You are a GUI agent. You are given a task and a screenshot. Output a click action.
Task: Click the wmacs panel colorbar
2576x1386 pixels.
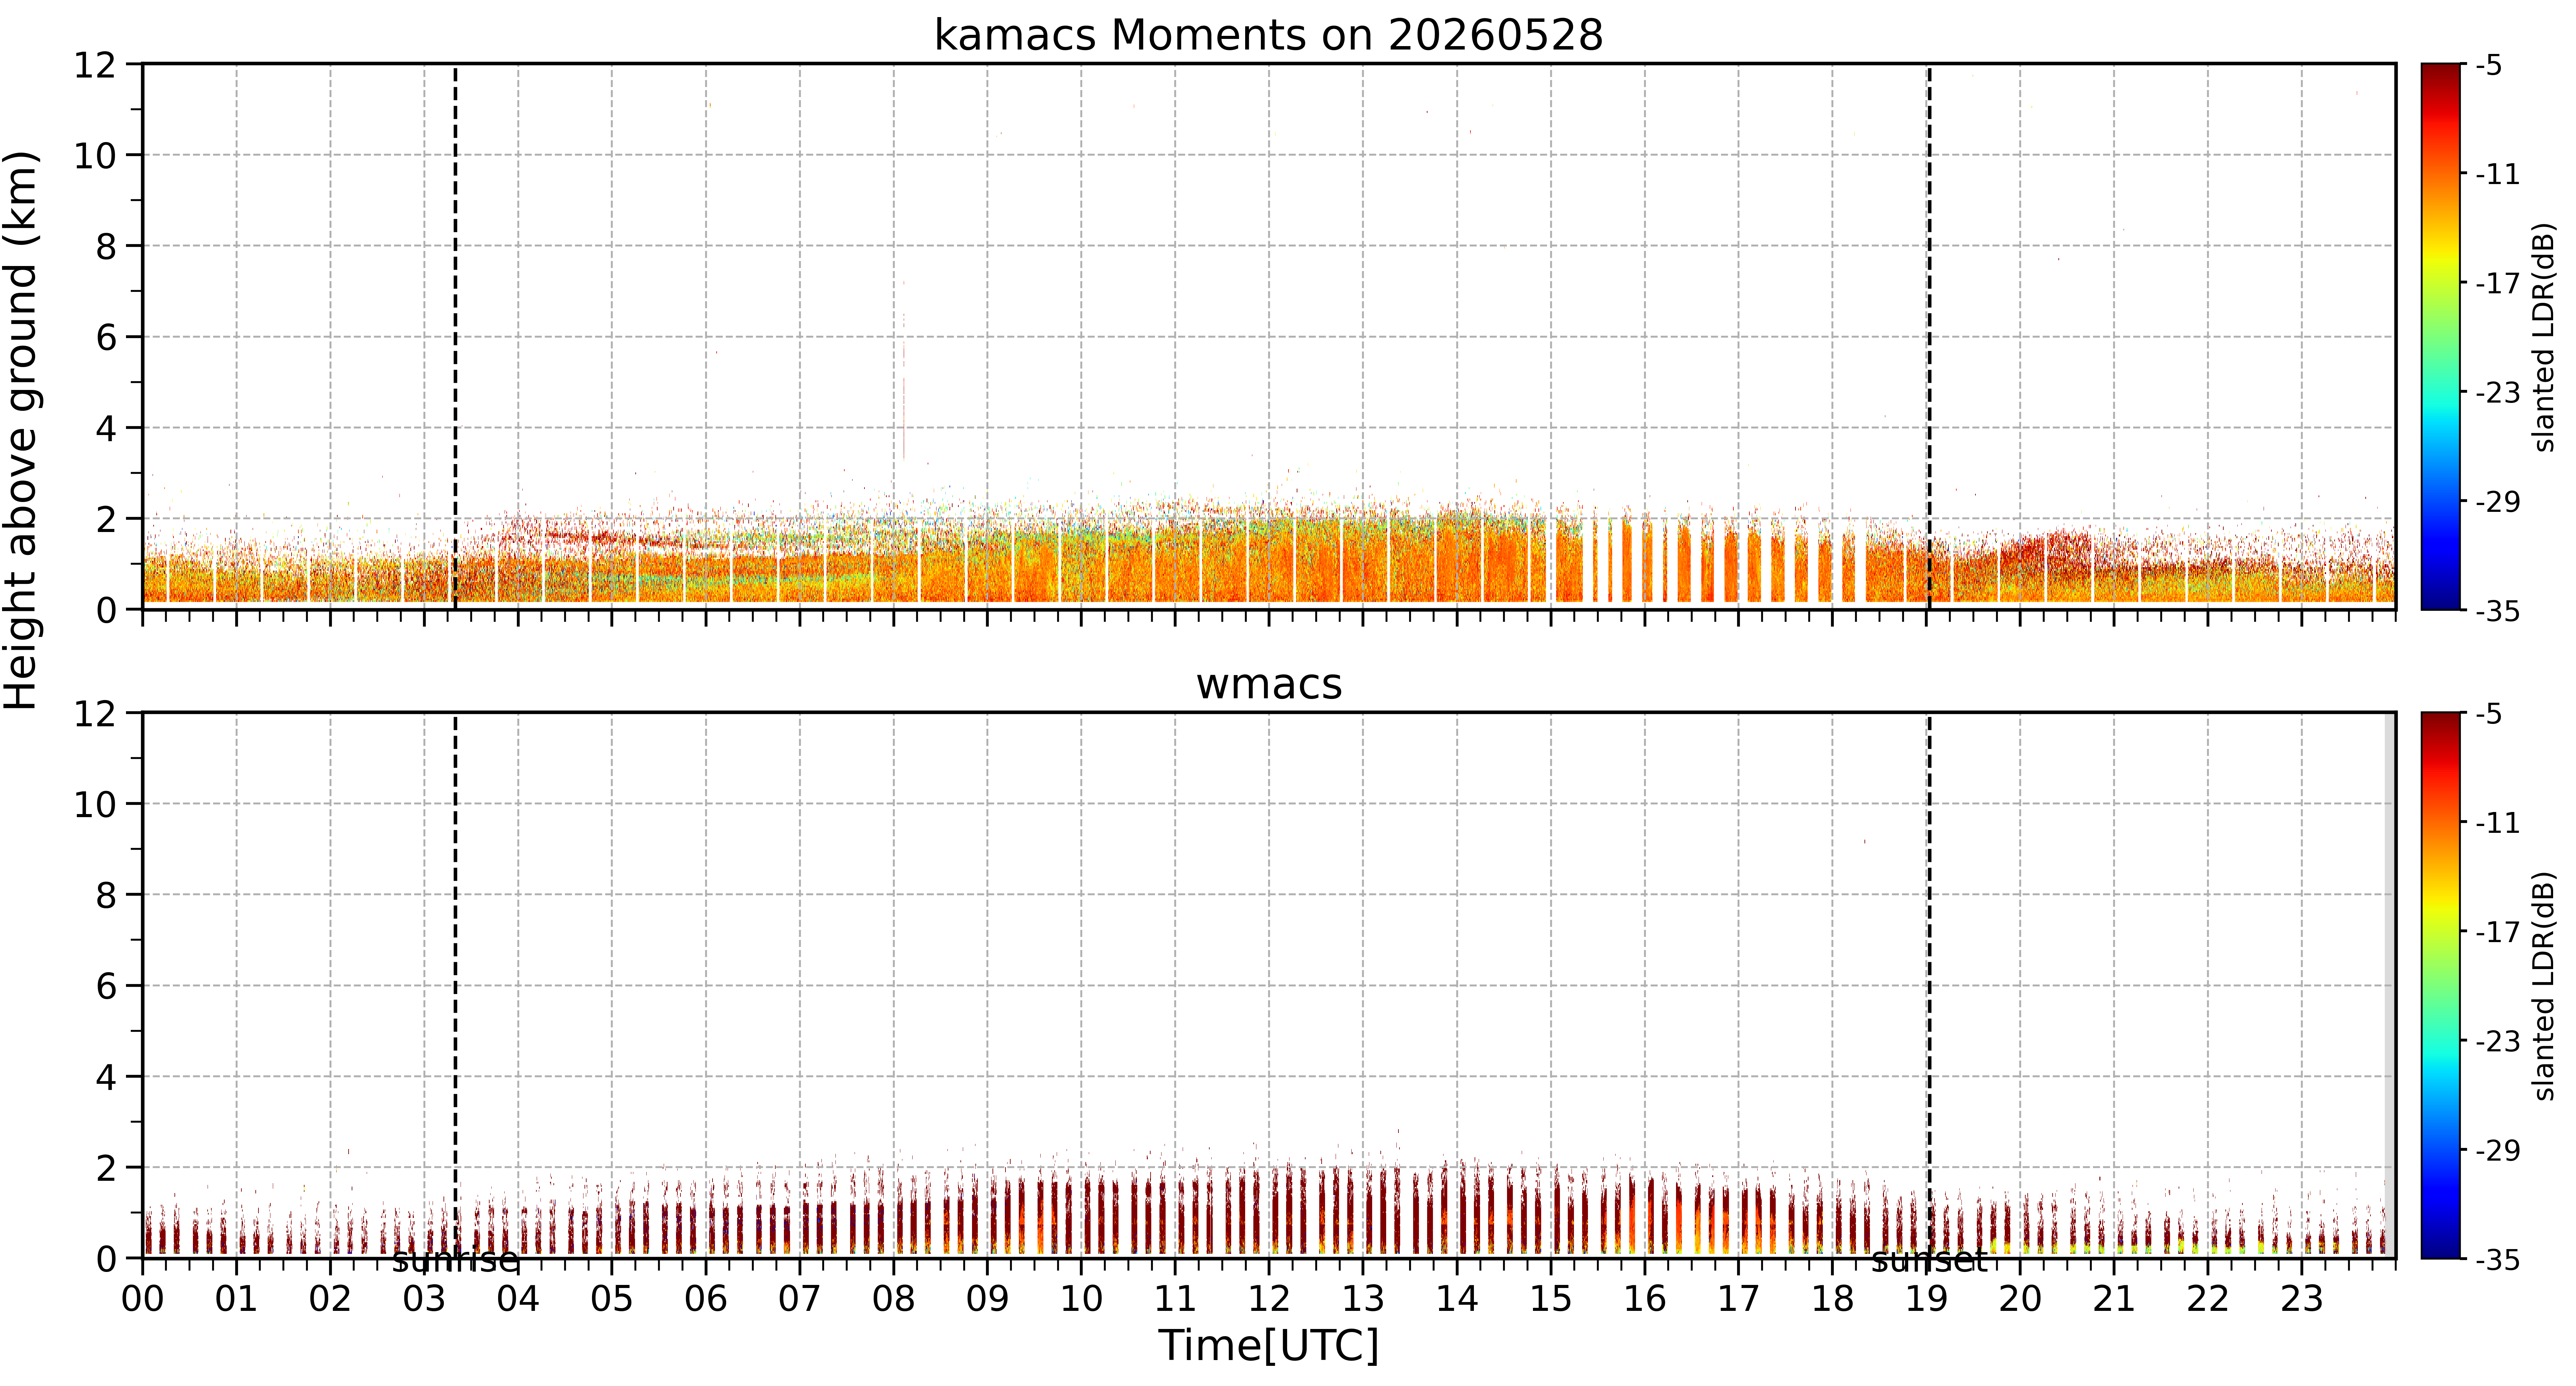tap(2441, 985)
